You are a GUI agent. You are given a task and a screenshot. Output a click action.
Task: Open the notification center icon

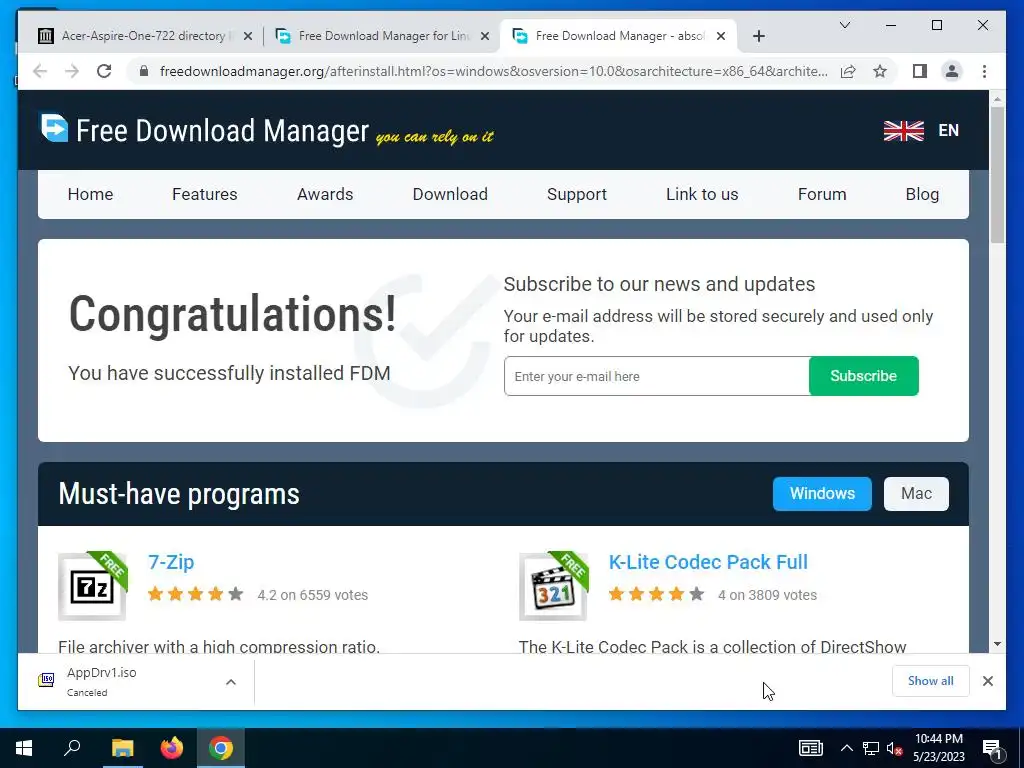pyautogui.click(x=991, y=748)
